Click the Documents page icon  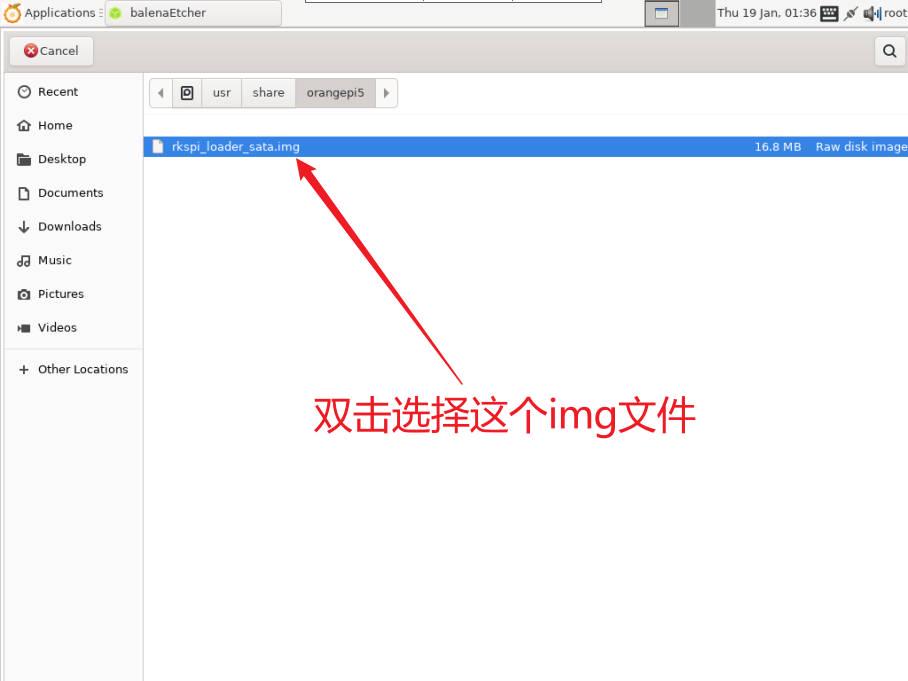tap(24, 193)
